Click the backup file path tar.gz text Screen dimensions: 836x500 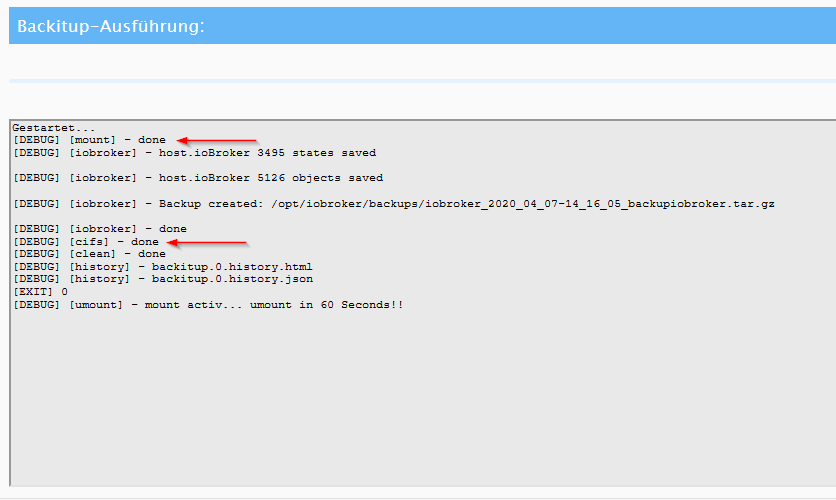tap(522, 204)
